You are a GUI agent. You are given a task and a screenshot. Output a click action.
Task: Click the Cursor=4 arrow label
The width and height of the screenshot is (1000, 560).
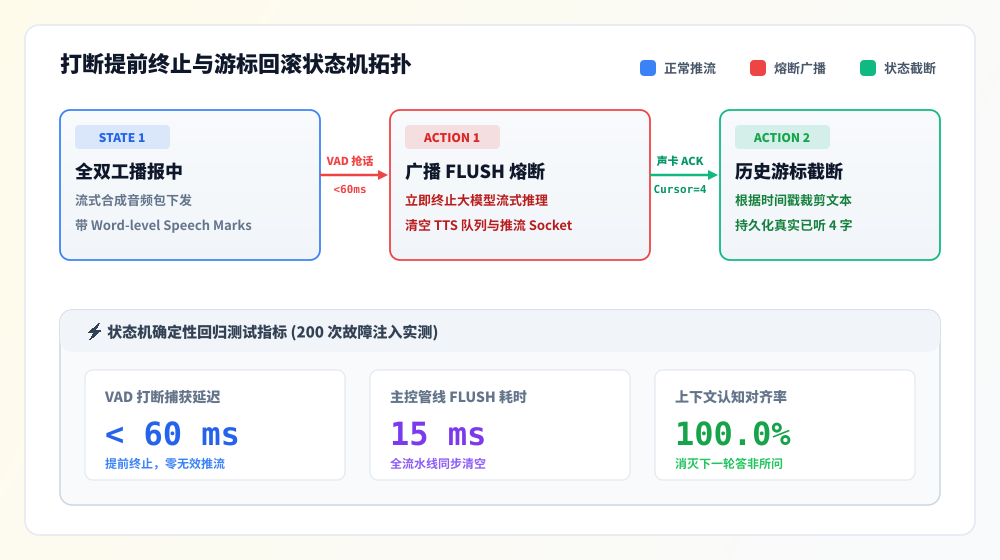click(680, 189)
